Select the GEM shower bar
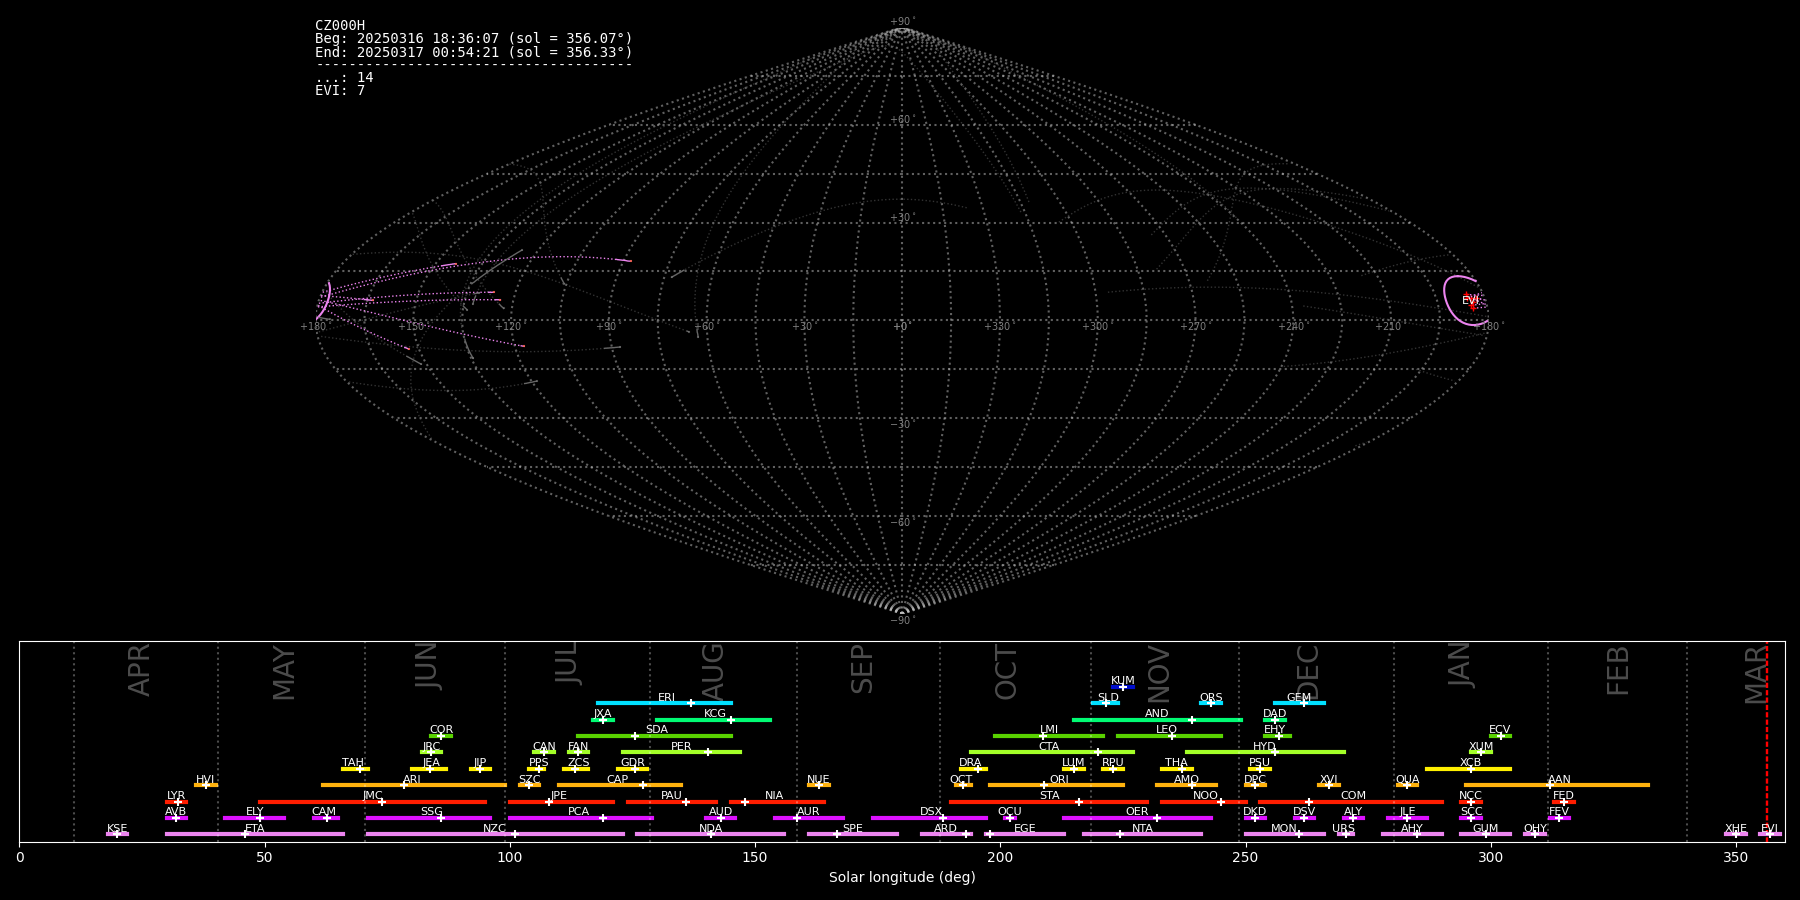The height and width of the screenshot is (900, 1800). [x=1299, y=703]
